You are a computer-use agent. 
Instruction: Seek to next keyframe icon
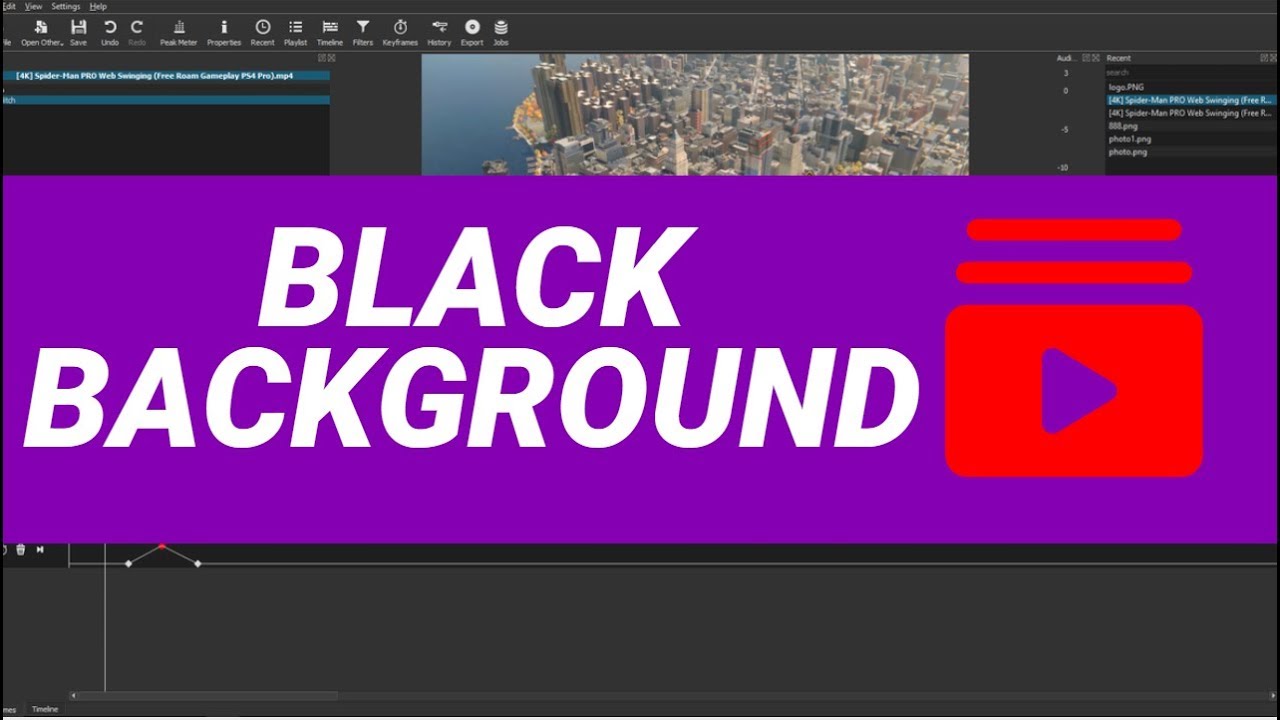coord(40,550)
